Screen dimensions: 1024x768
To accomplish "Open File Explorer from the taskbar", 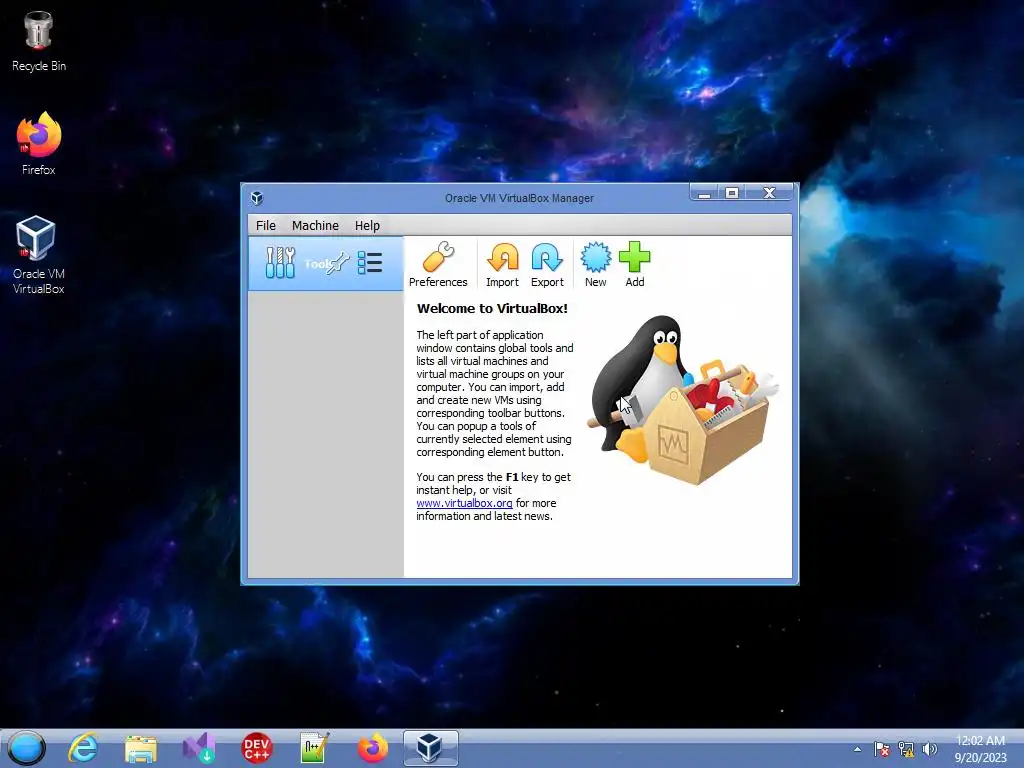I will pos(141,748).
